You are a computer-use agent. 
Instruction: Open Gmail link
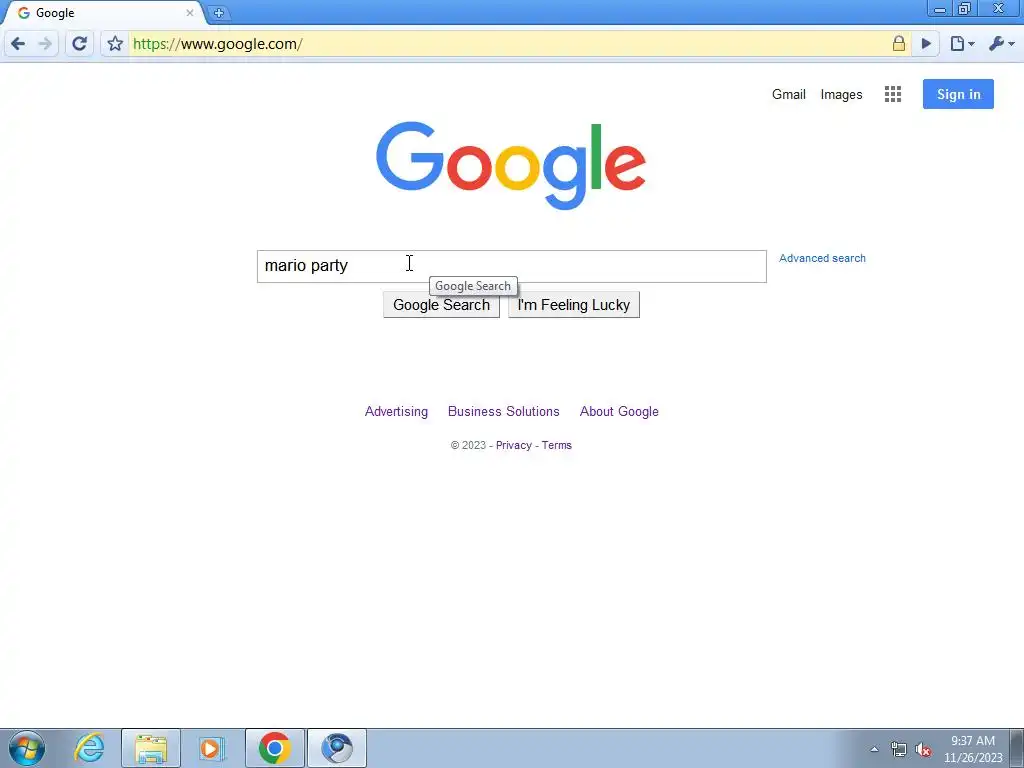[x=788, y=95]
